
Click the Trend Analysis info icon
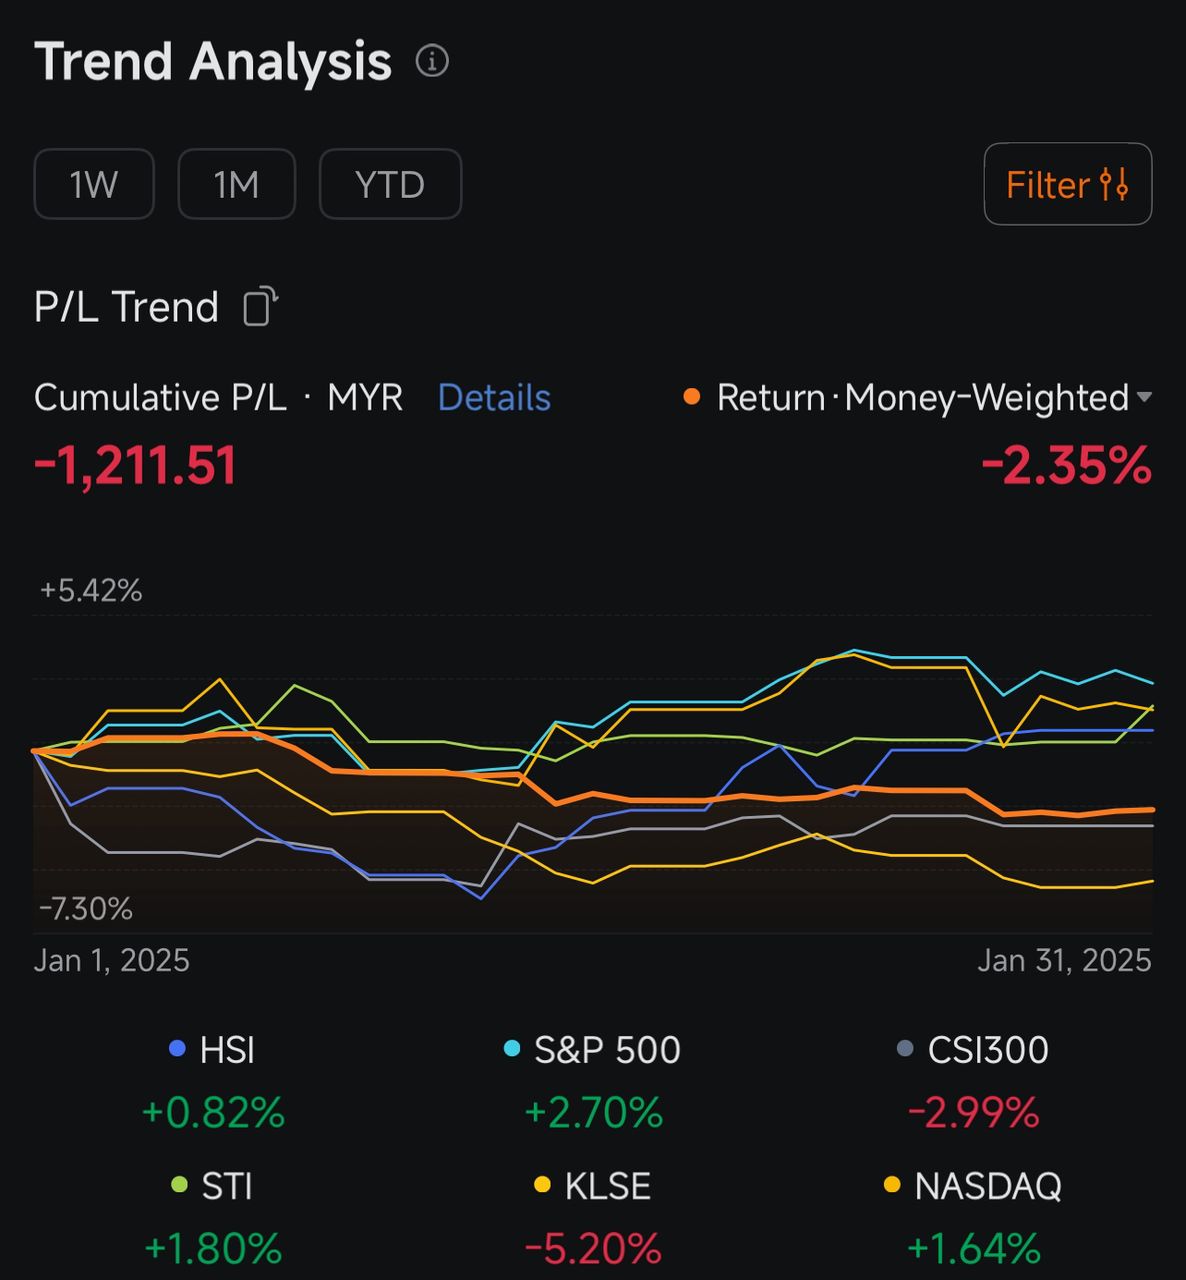[432, 61]
